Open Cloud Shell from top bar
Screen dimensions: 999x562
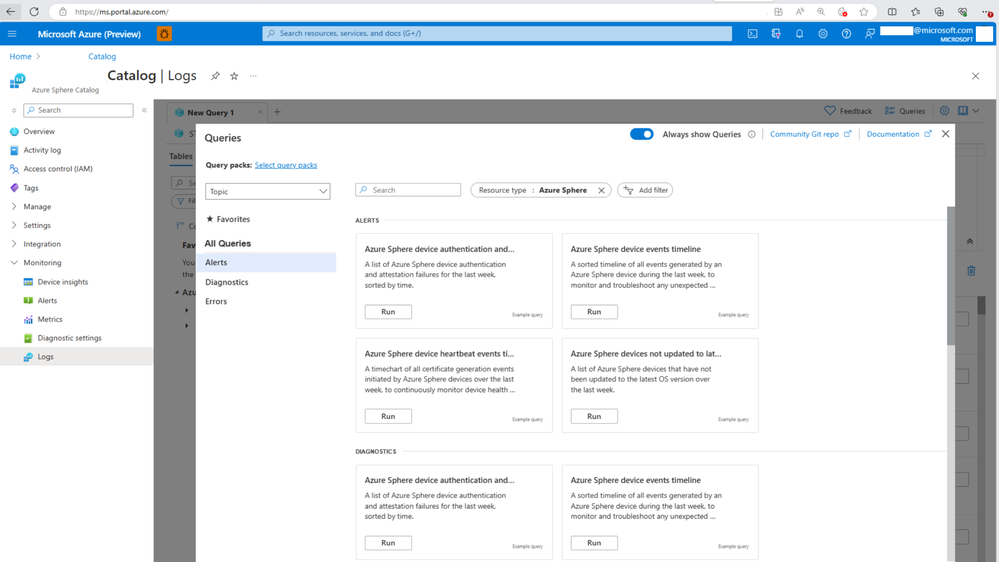(752, 34)
